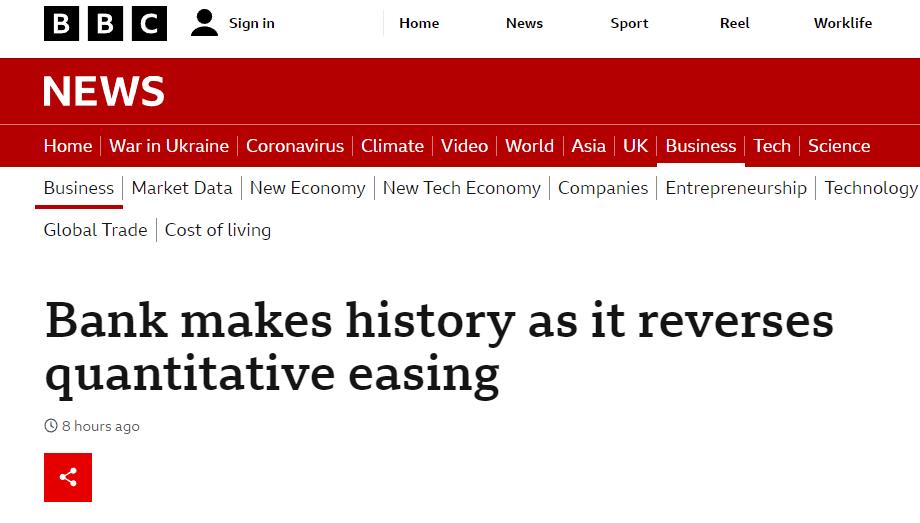
Task: Open Coronavirus section
Action: pos(295,146)
